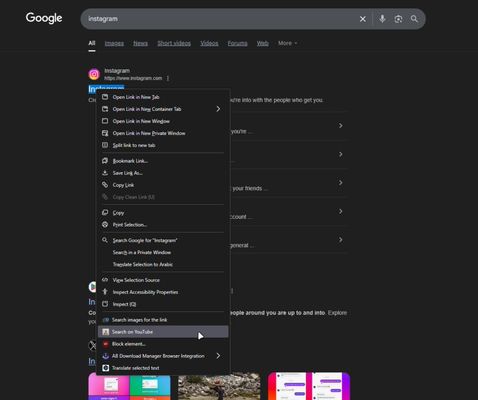Select Search on YouTube menu entry
The height and width of the screenshot is (400, 478).
163,332
